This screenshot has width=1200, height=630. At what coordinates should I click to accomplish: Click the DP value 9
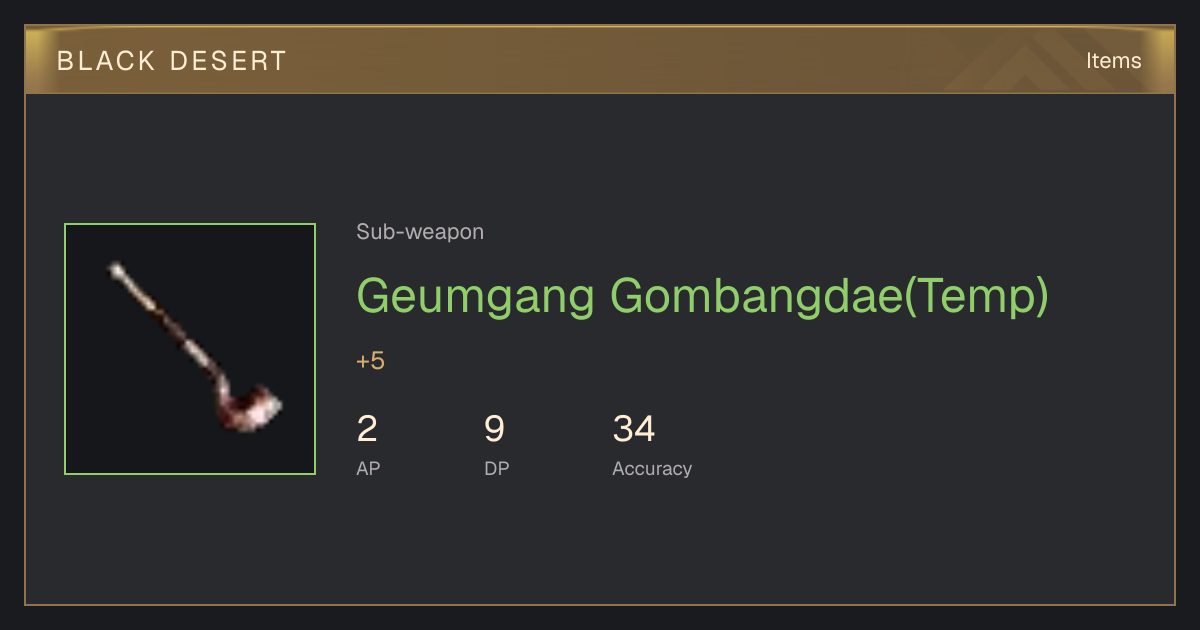pos(494,429)
